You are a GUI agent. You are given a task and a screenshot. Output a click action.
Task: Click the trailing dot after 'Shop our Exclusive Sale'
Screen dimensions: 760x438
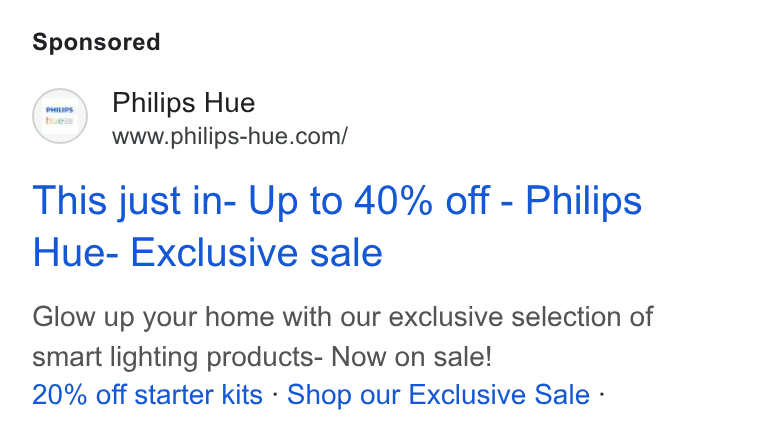pyautogui.click(x=602, y=394)
